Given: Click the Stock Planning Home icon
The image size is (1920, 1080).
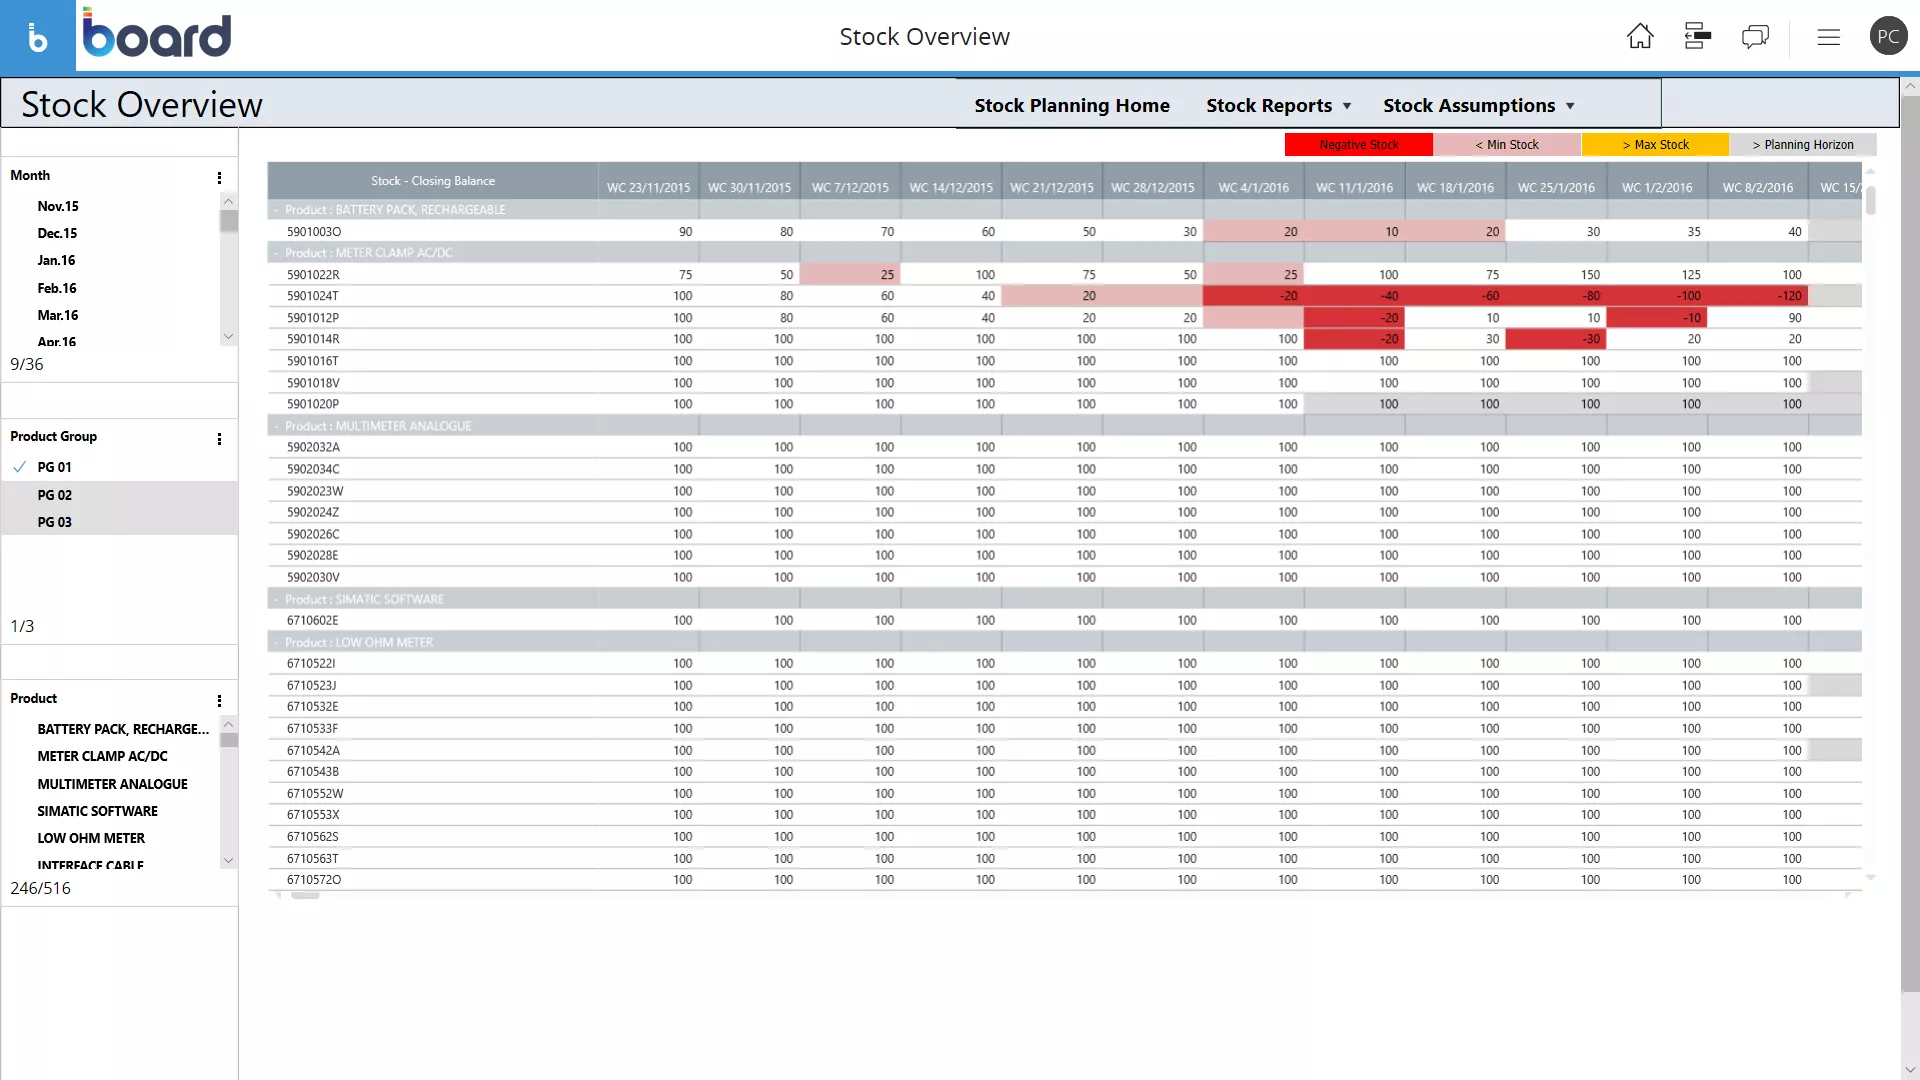Looking at the screenshot, I should tap(1072, 104).
